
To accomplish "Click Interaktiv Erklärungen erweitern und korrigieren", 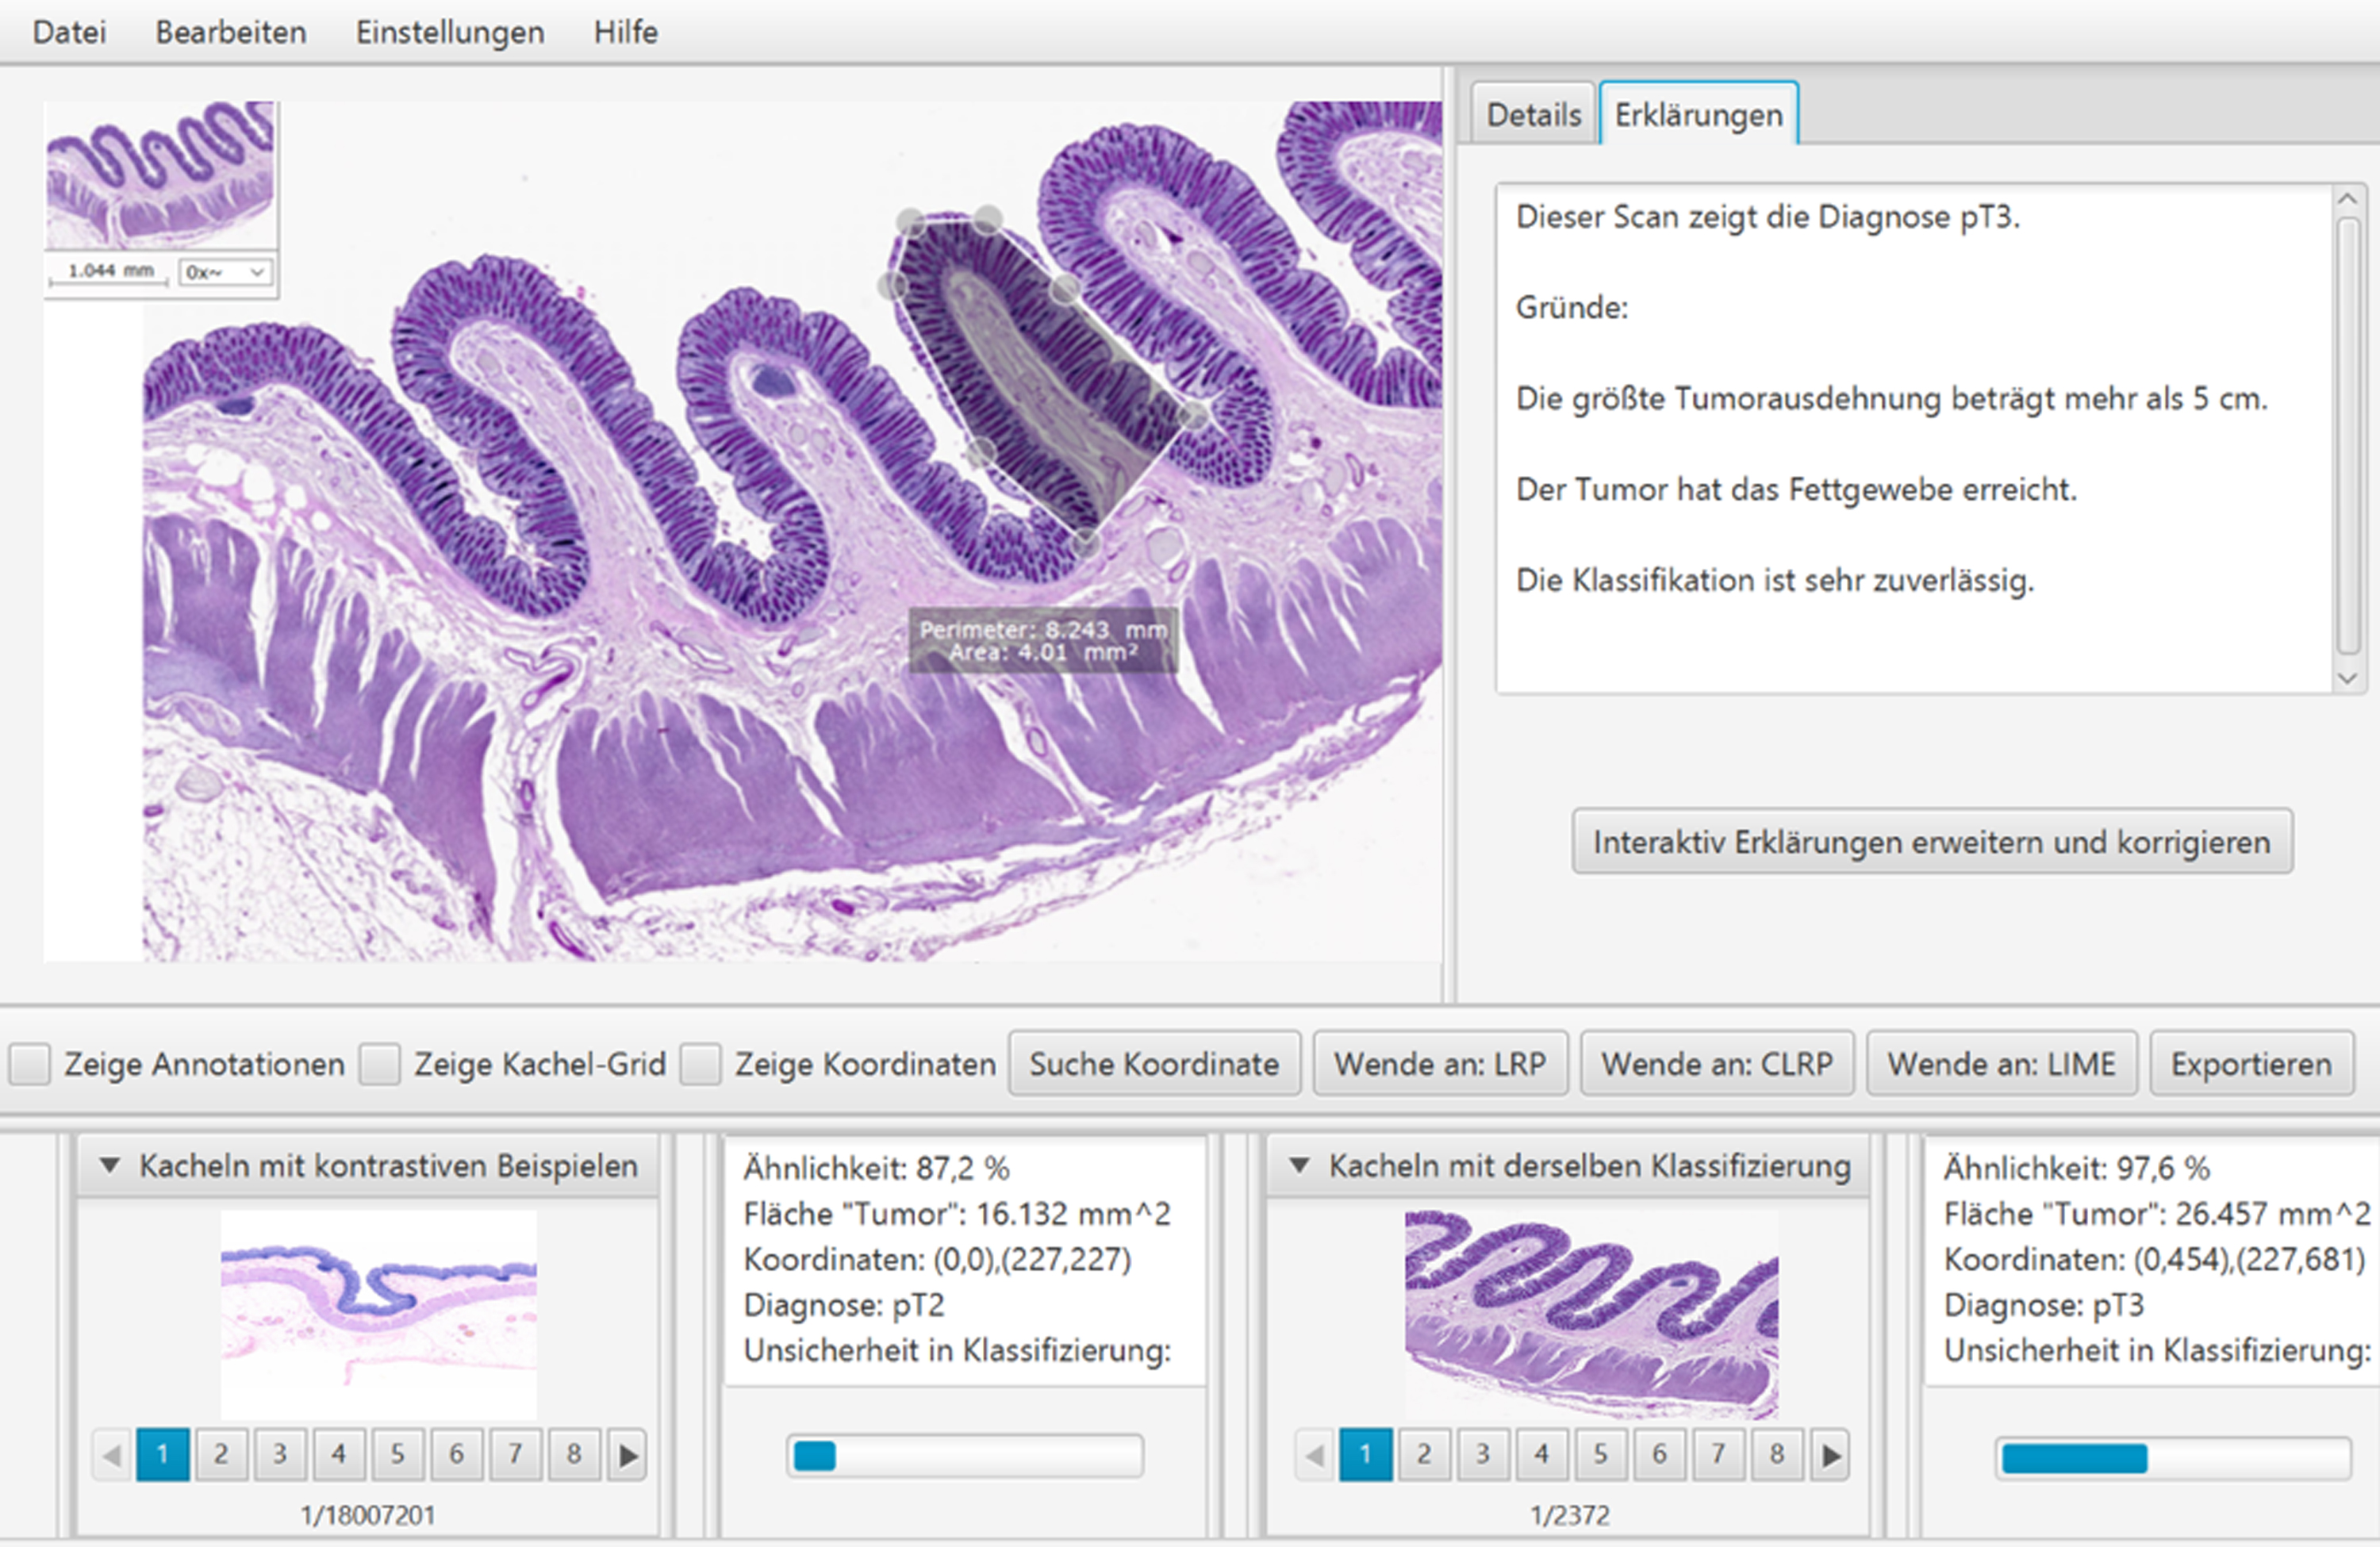I will point(1931,842).
